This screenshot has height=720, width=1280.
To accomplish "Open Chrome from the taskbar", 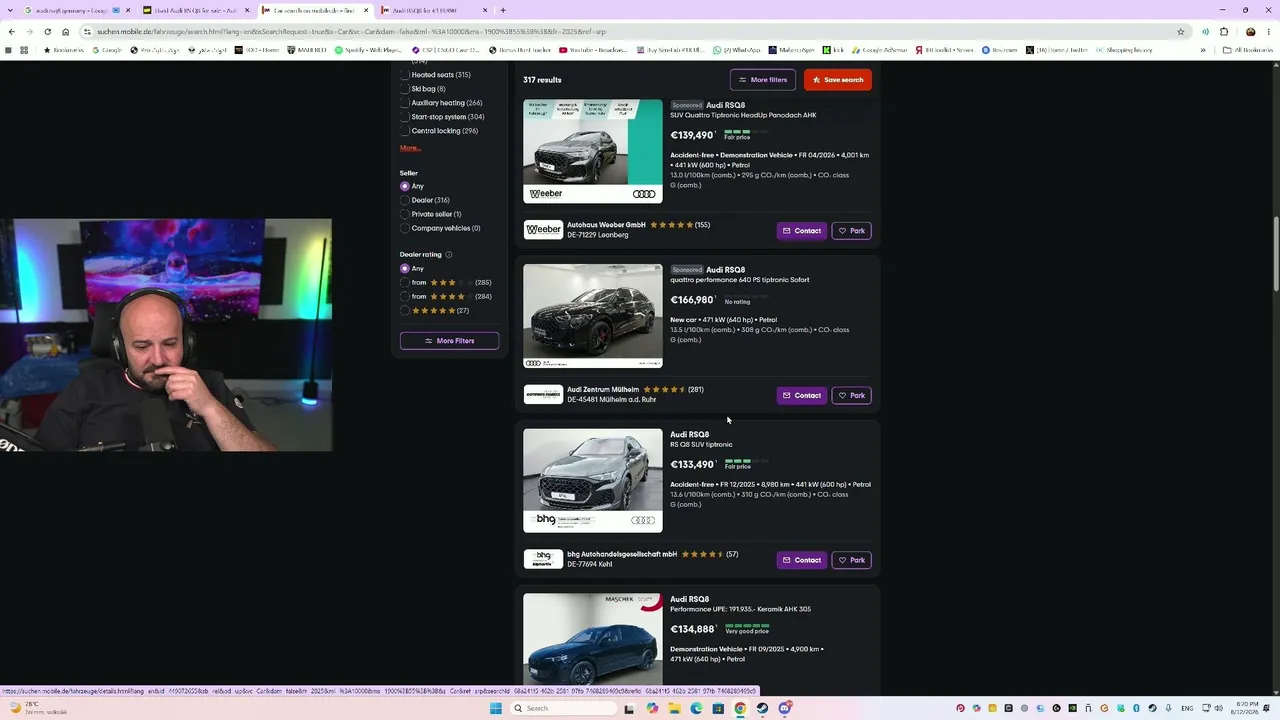I will pyautogui.click(x=740, y=709).
